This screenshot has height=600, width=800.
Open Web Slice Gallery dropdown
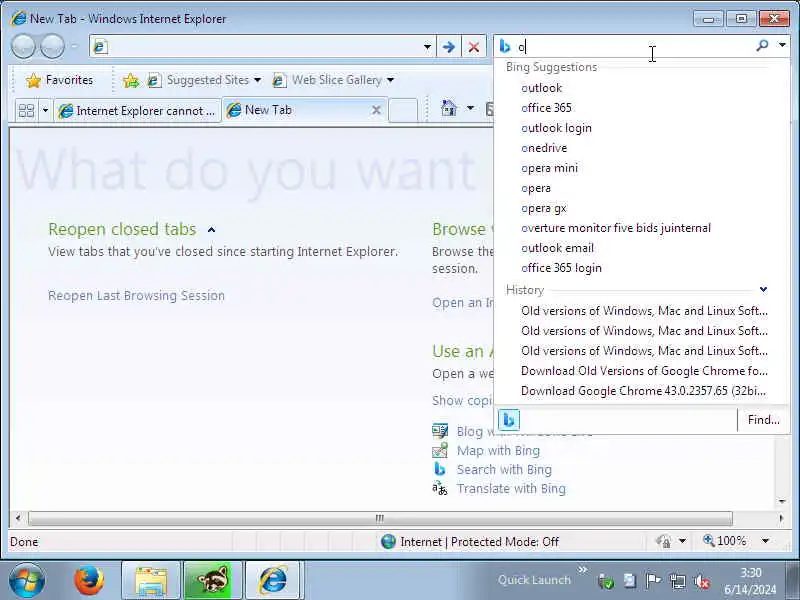[x=333, y=80]
